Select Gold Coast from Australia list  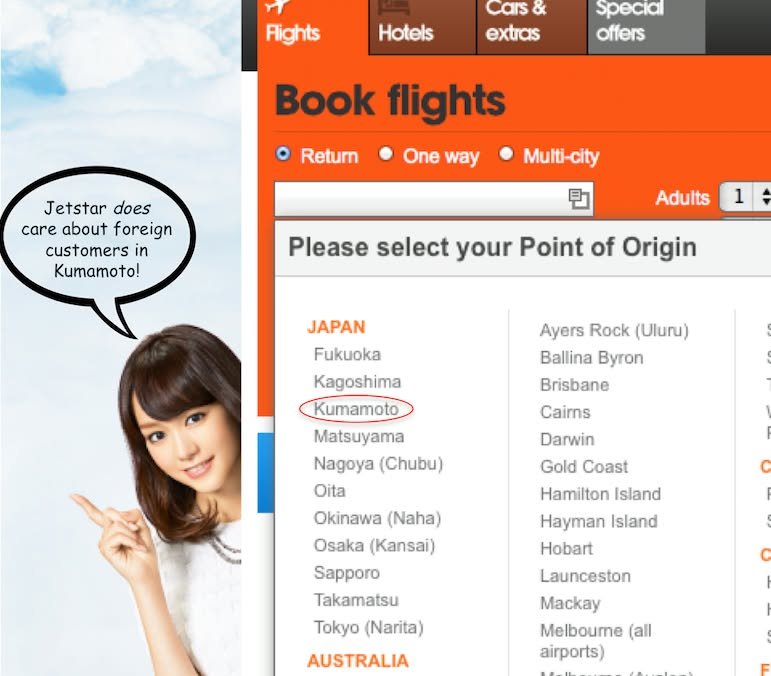pos(584,467)
